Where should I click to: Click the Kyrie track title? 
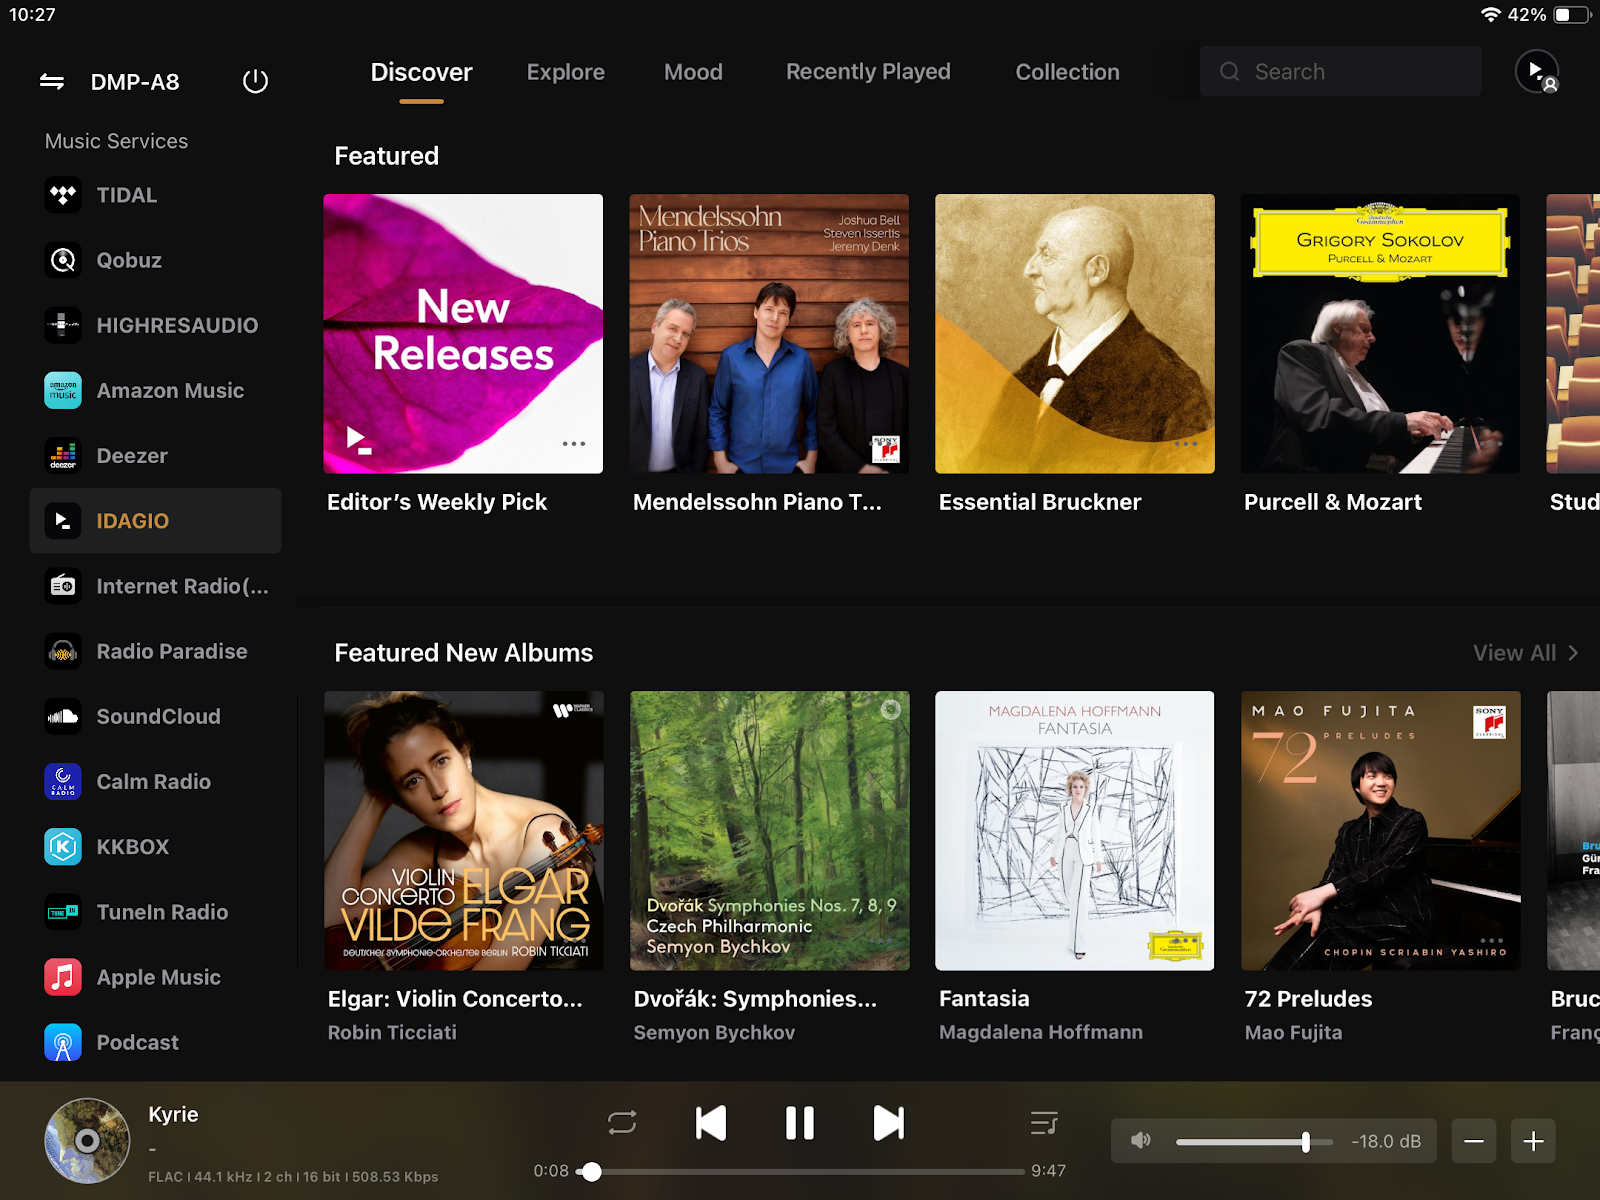pyautogui.click(x=173, y=1114)
